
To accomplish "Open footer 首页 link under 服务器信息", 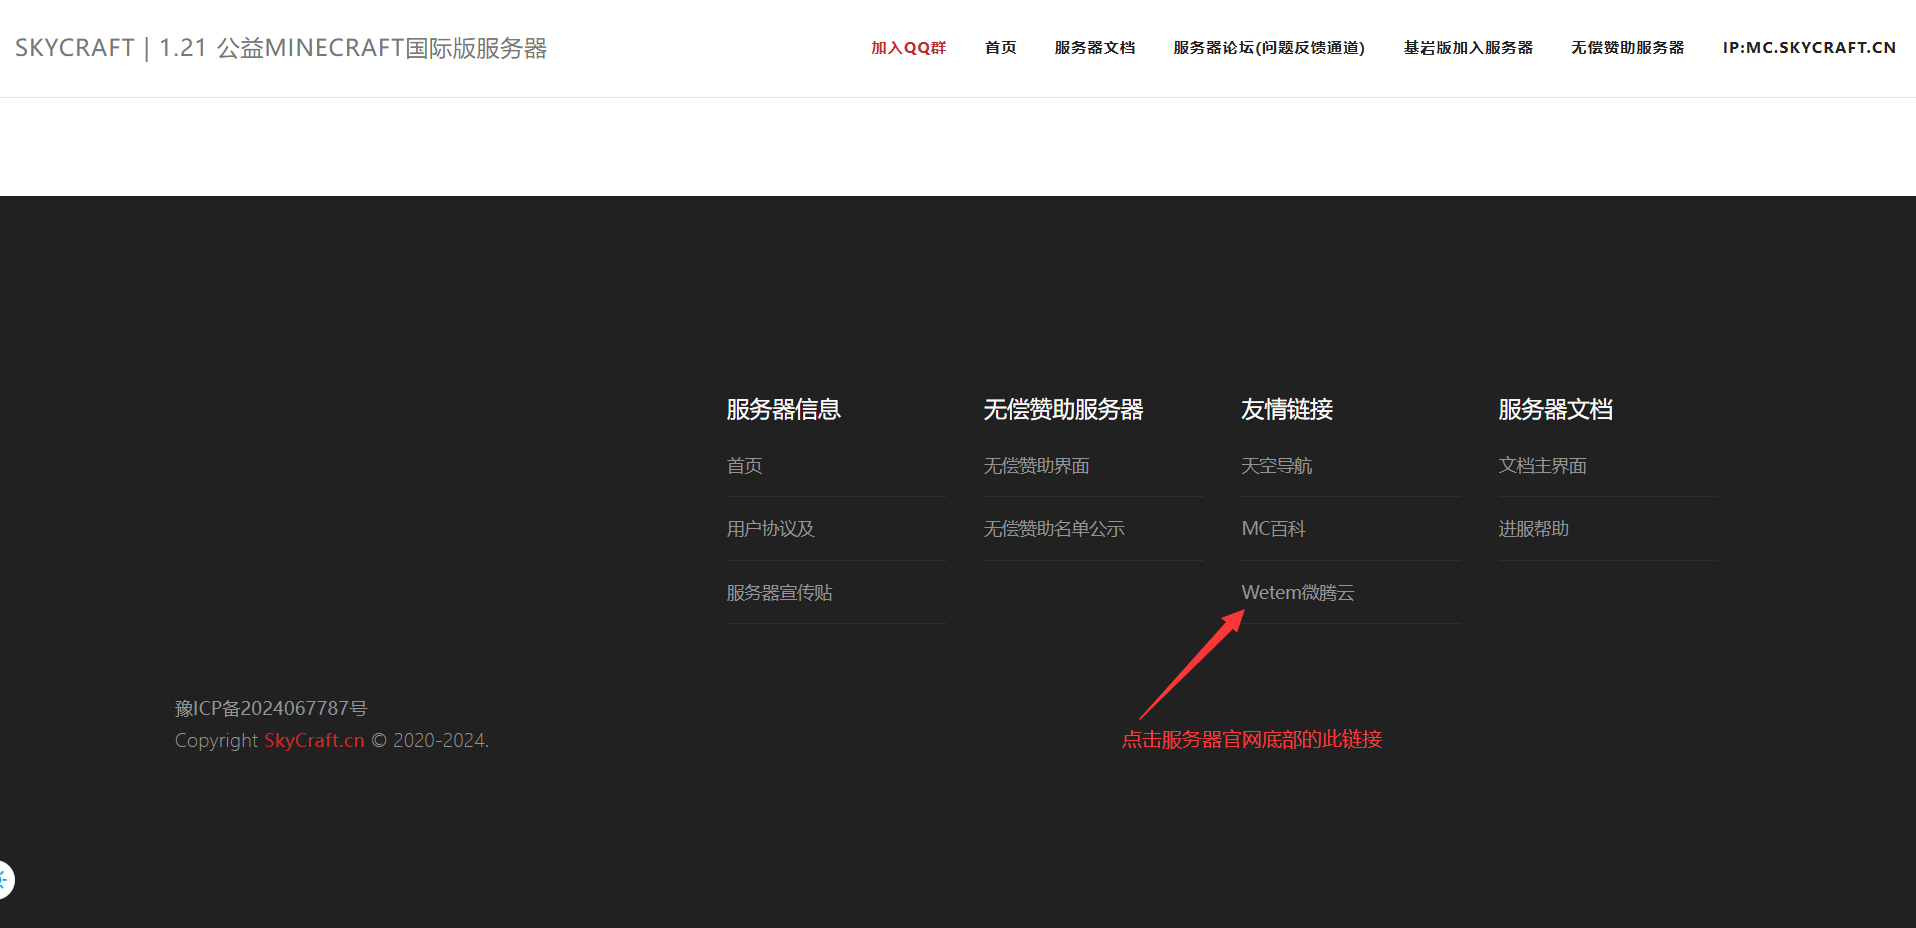I will tap(744, 466).
